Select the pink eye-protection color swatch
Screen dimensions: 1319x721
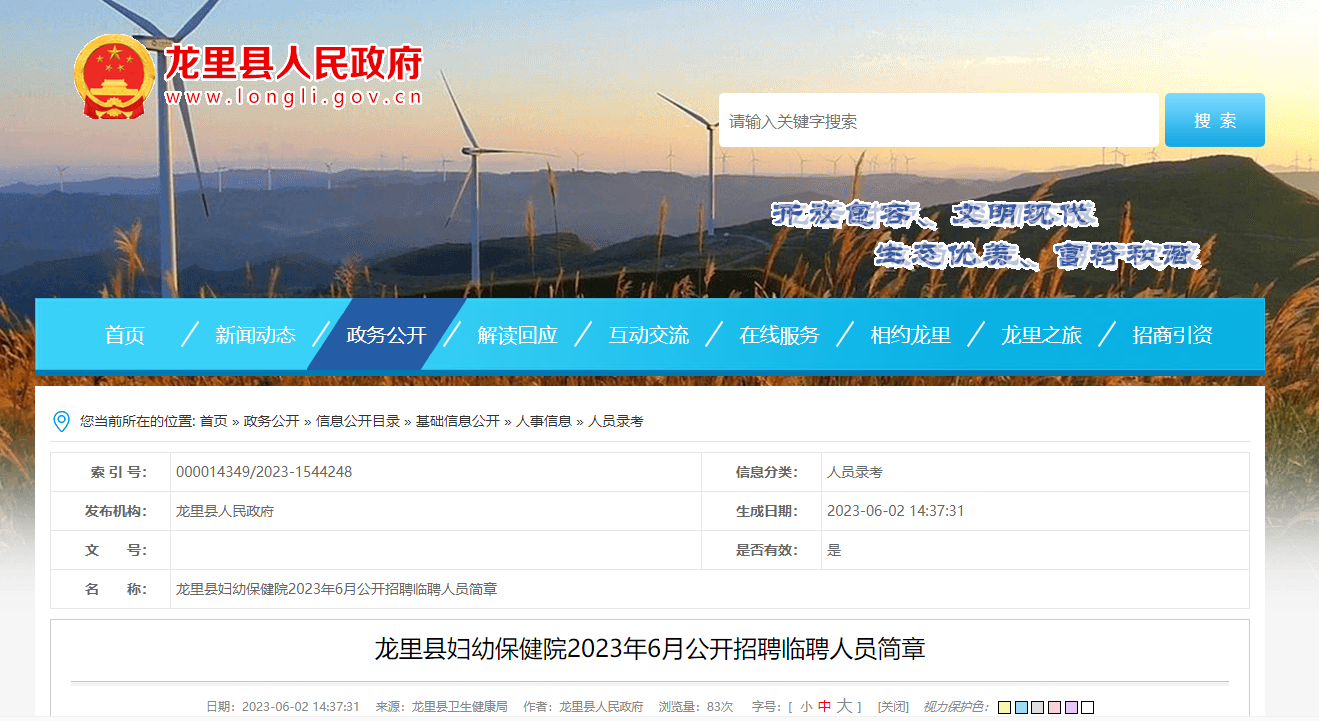pos(1054,708)
